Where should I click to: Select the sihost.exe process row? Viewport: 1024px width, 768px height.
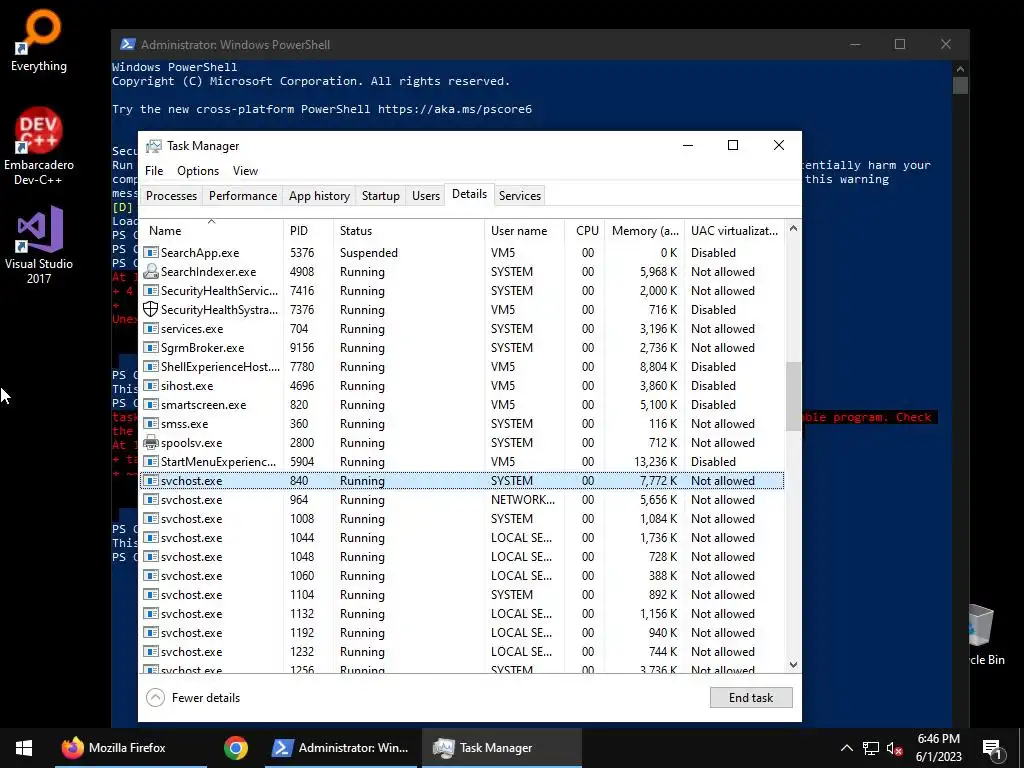[462, 386]
